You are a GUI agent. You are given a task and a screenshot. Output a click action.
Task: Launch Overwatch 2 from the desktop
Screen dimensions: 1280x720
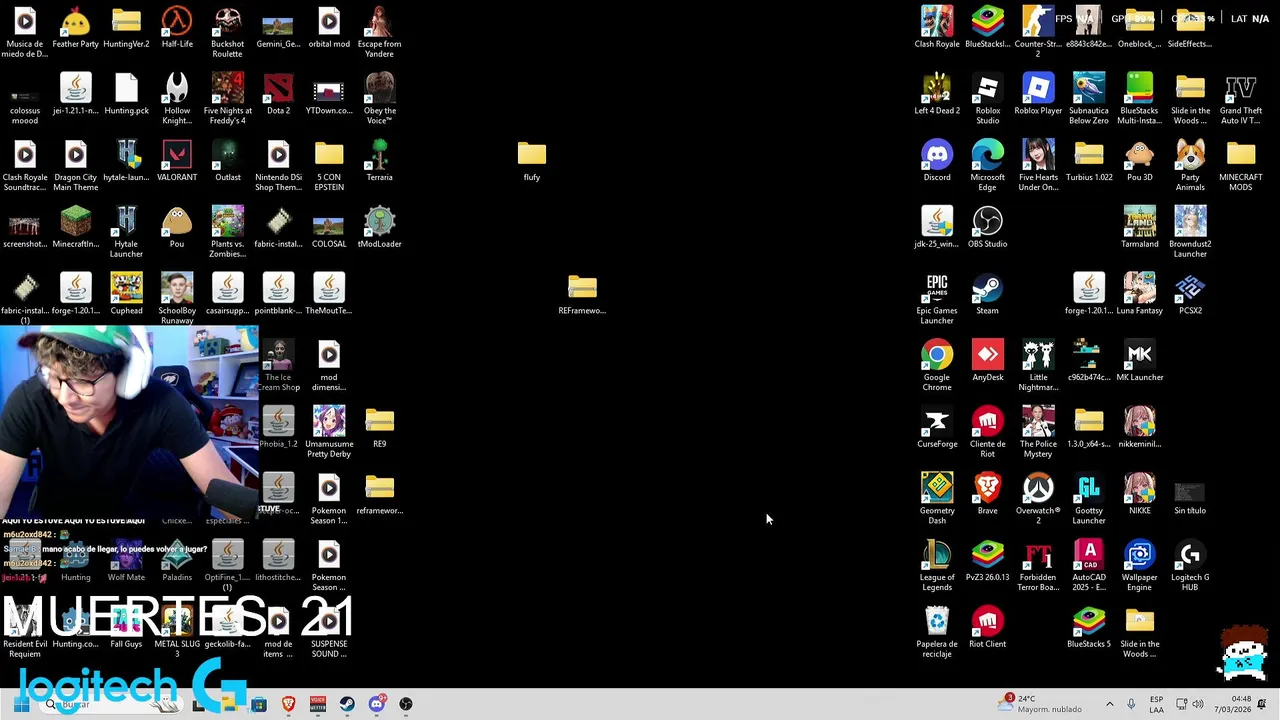[x=1038, y=499]
